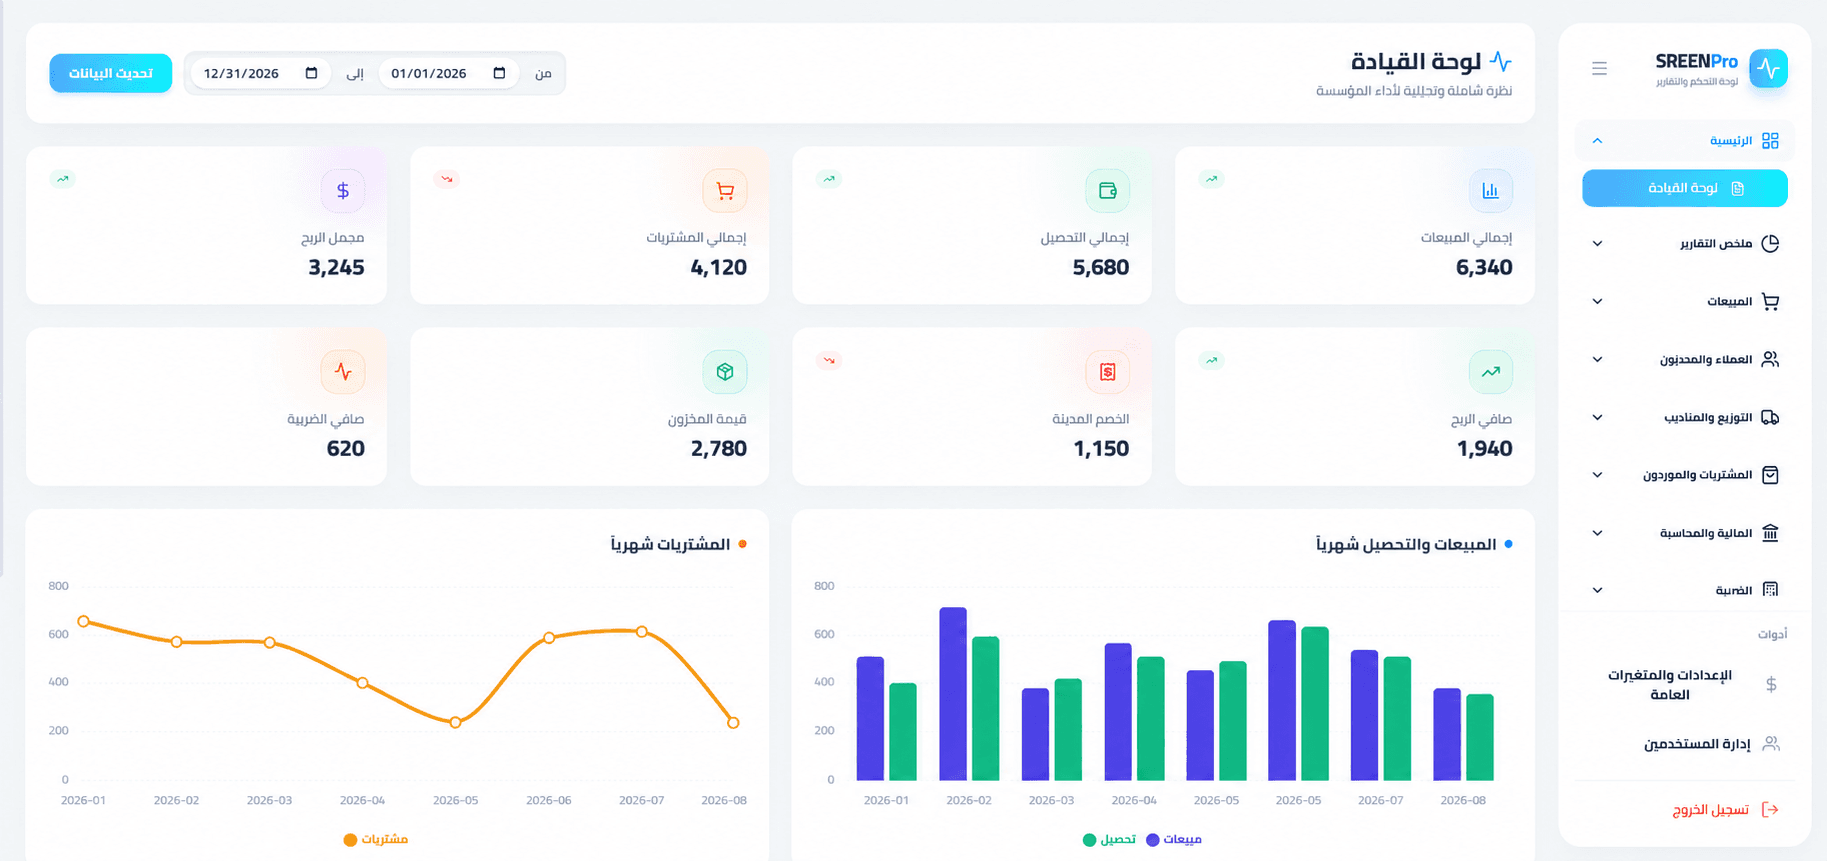Click تسجيل الخروج link
This screenshot has height=861, width=1827.
tap(1726, 810)
